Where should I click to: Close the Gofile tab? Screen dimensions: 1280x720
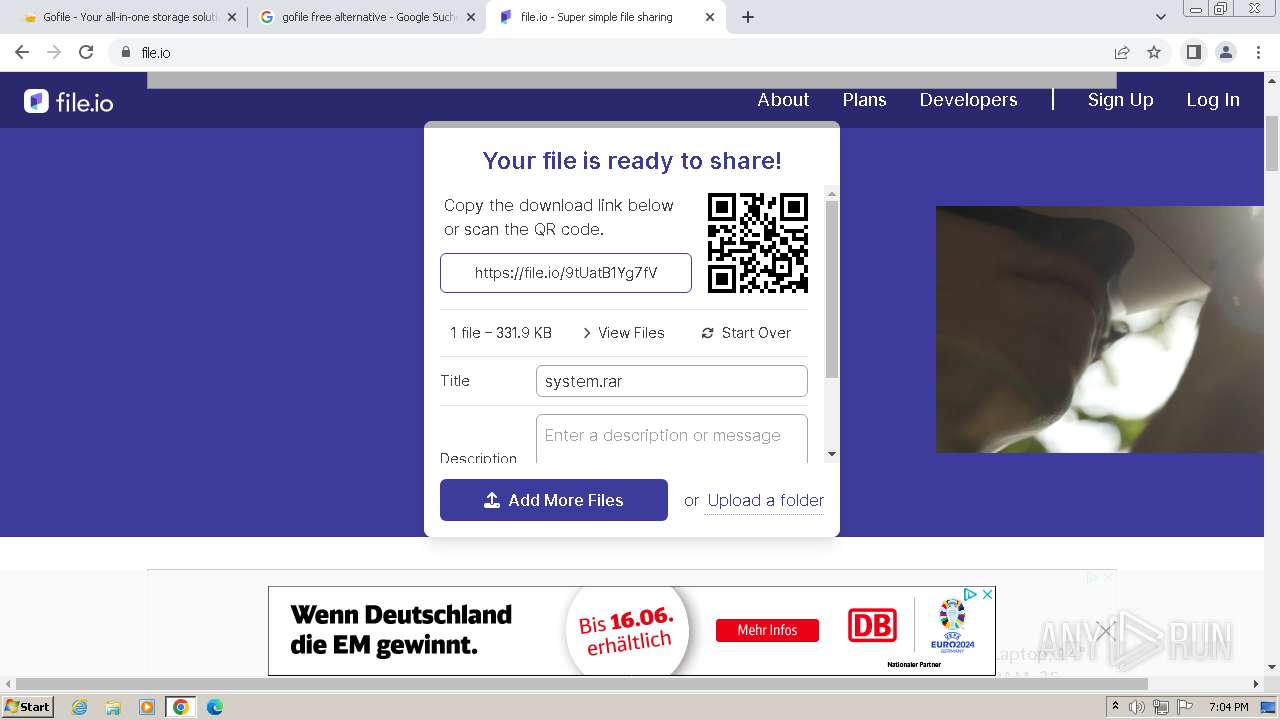232,17
